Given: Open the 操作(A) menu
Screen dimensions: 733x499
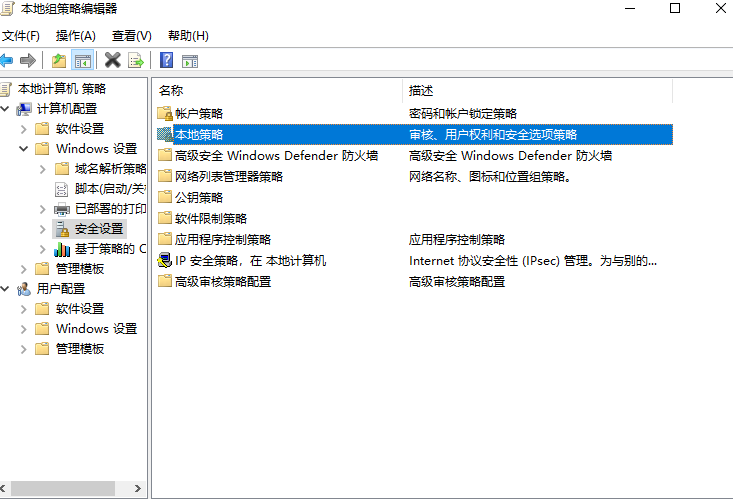Looking at the screenshot, I should pos(76,36).
